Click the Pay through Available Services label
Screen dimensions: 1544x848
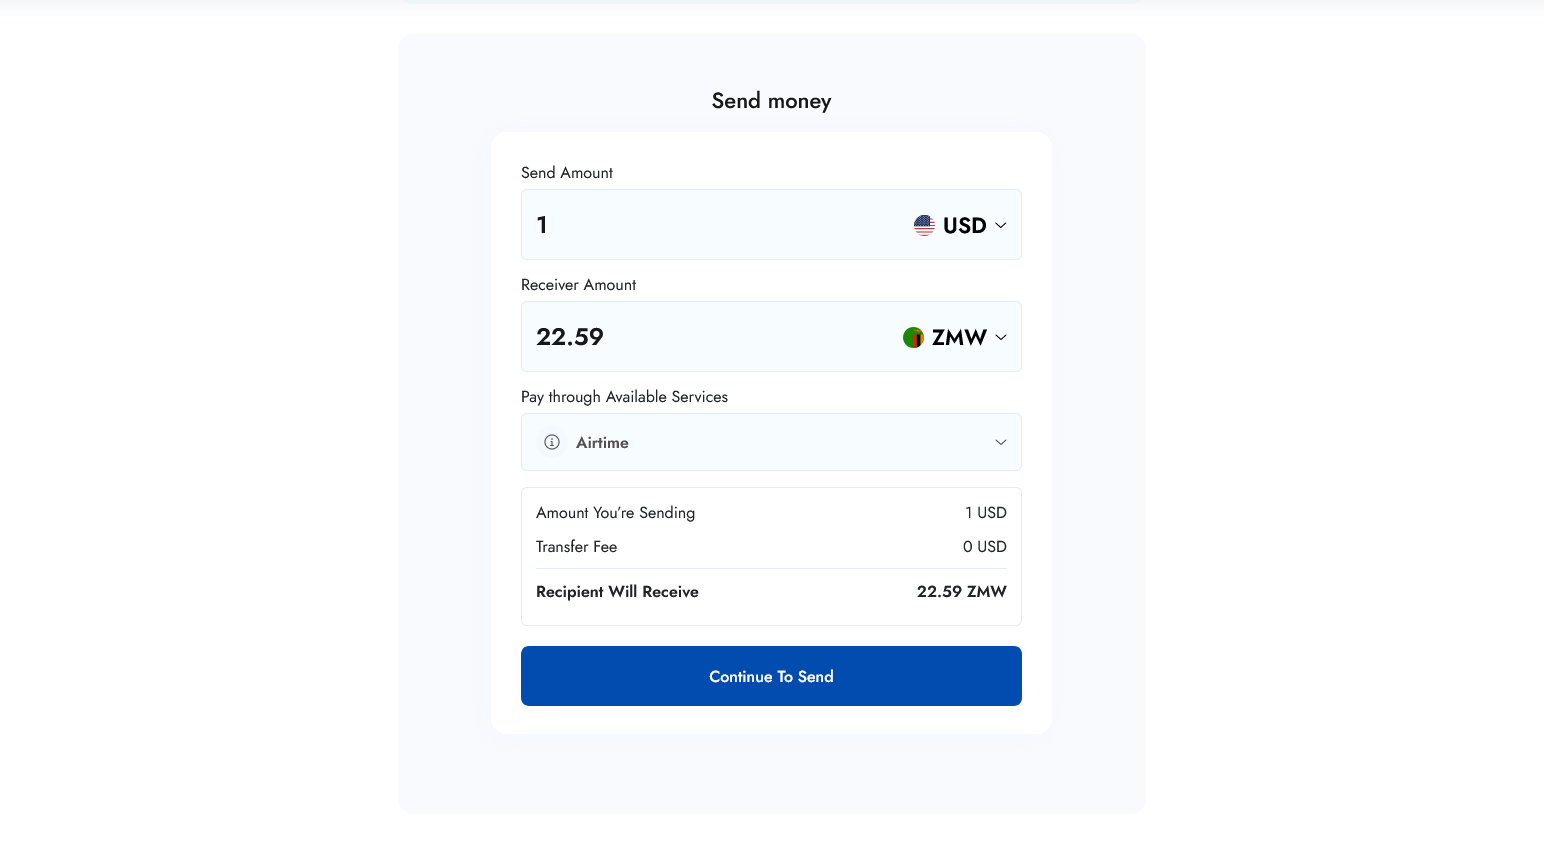coord(624,397)
